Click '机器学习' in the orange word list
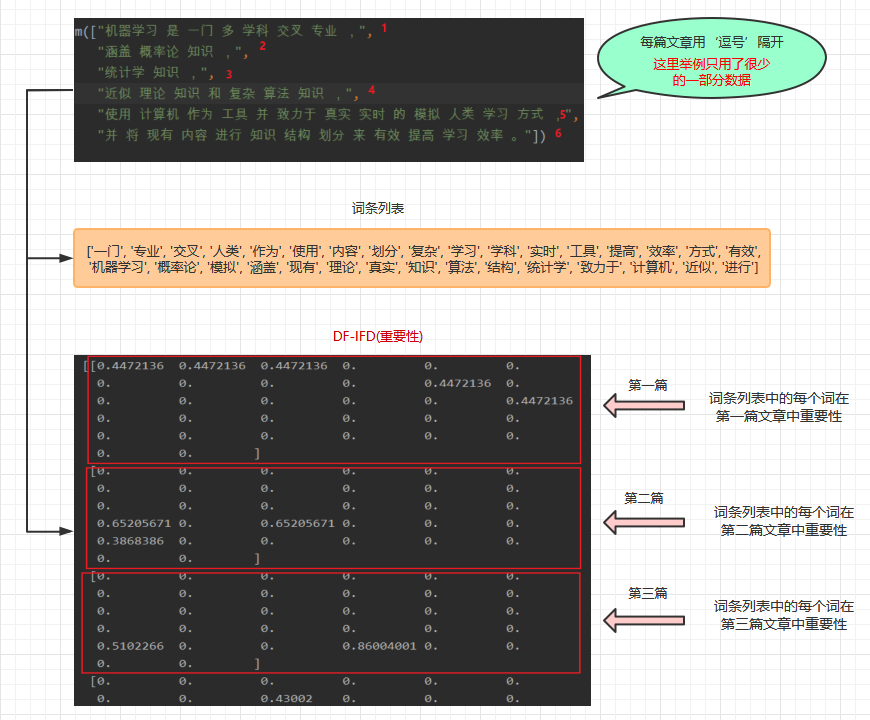Screen dimensions: 870x720 [x=118, y=267]
